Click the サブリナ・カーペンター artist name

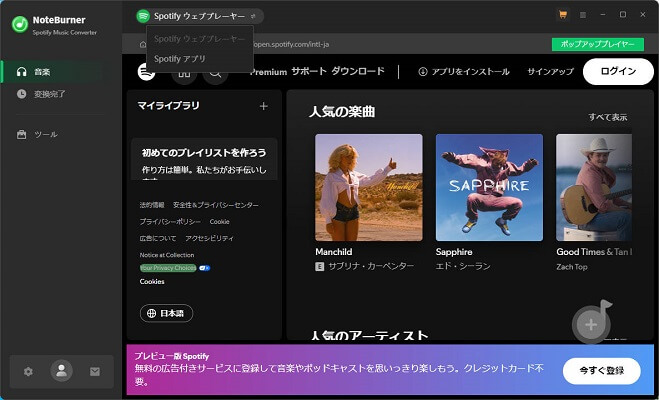pos(371,266)
